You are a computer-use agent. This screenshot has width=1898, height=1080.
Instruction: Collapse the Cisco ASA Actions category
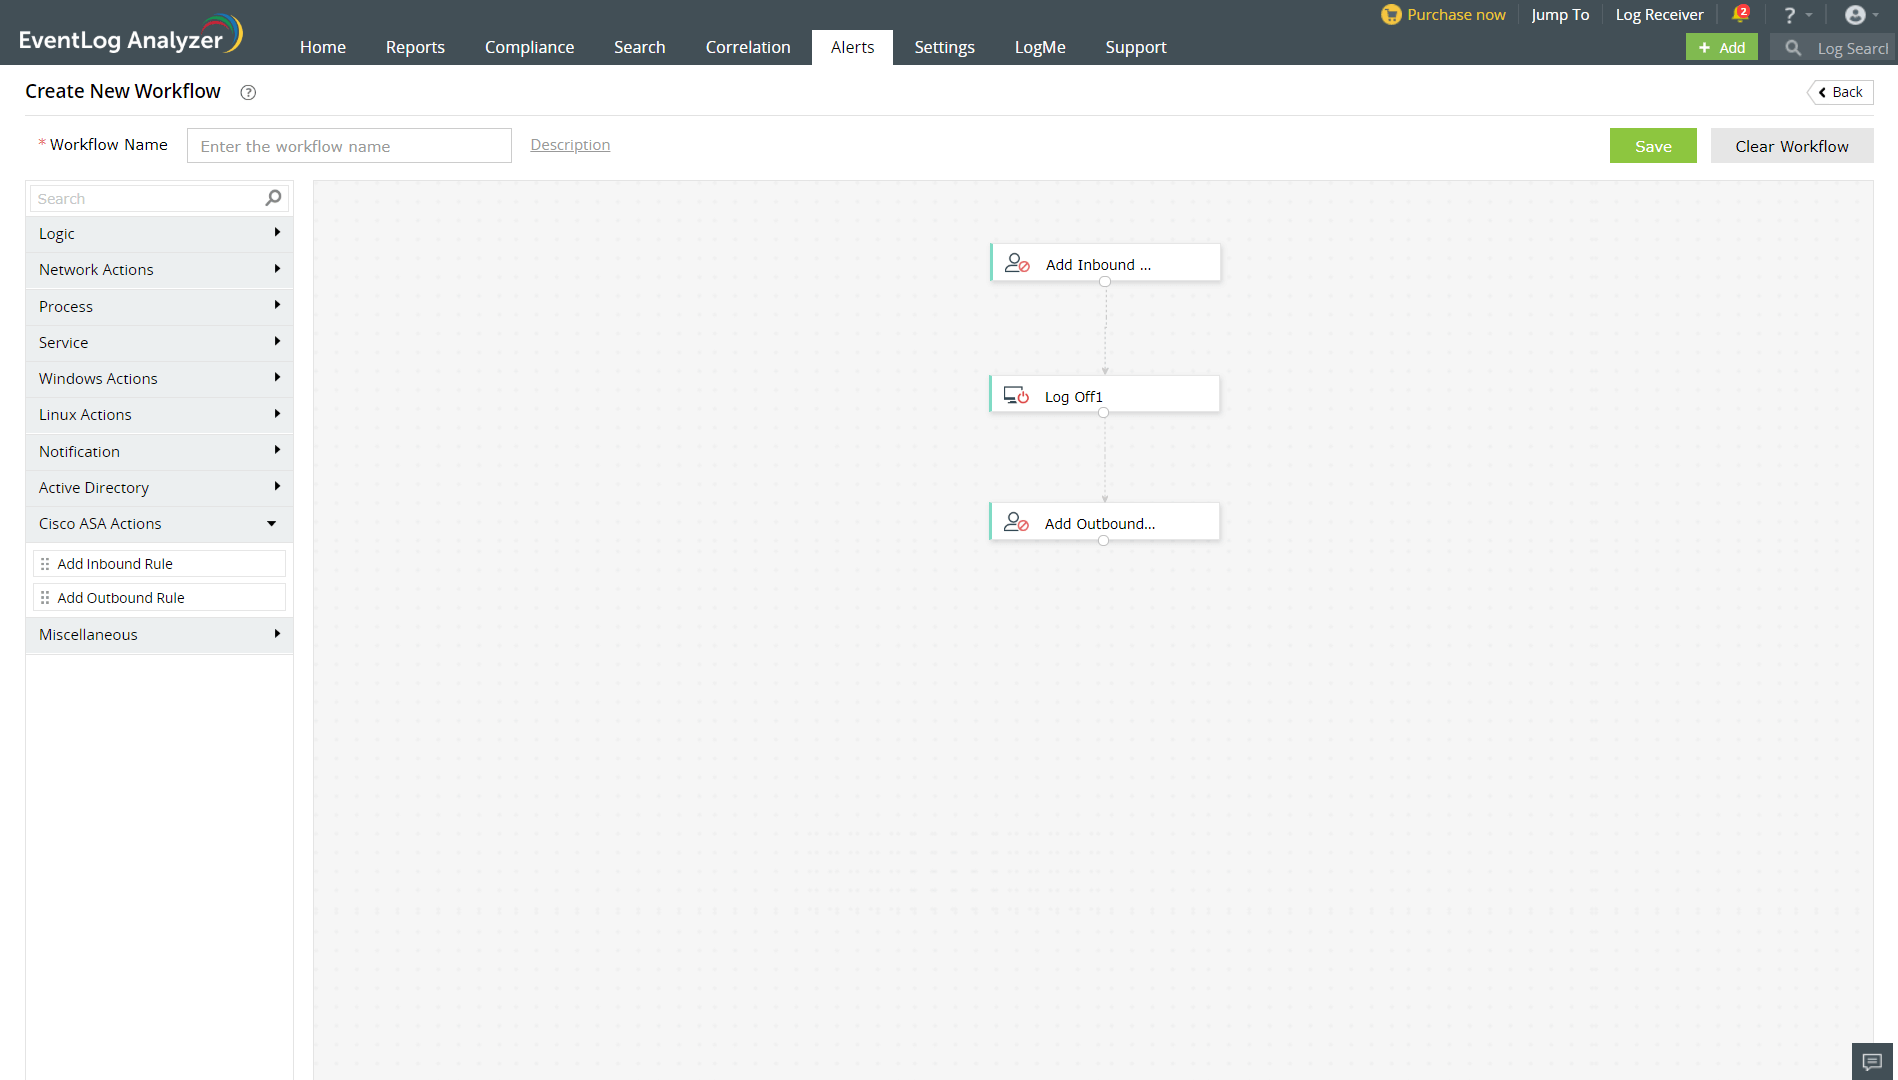click(x=159, y=524)
